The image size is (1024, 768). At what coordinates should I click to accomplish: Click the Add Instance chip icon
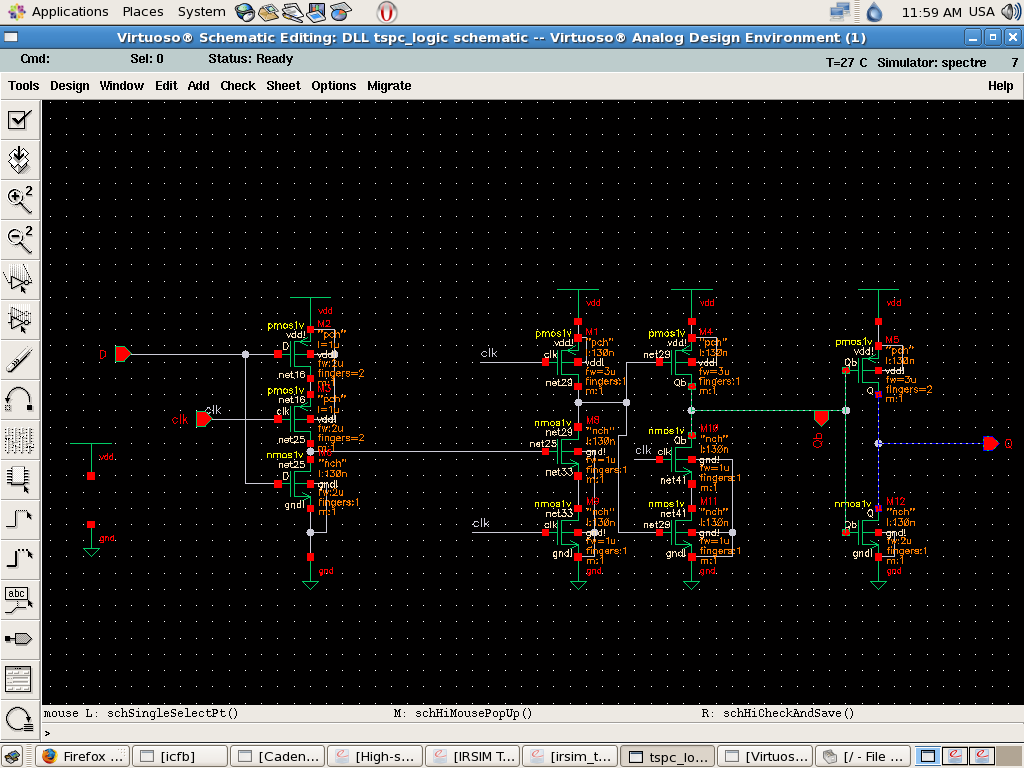pos(20,479)
